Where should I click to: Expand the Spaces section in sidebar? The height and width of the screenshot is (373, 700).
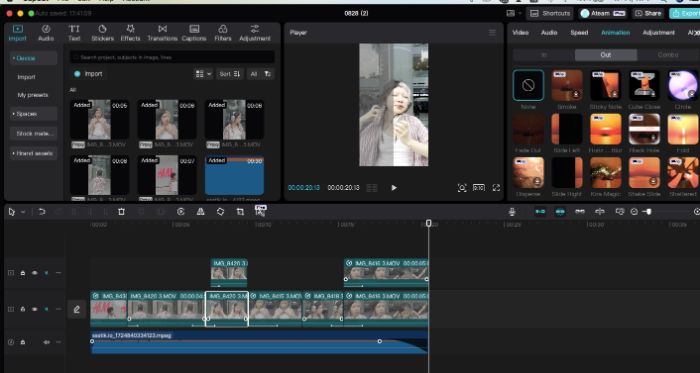(33, 114)
